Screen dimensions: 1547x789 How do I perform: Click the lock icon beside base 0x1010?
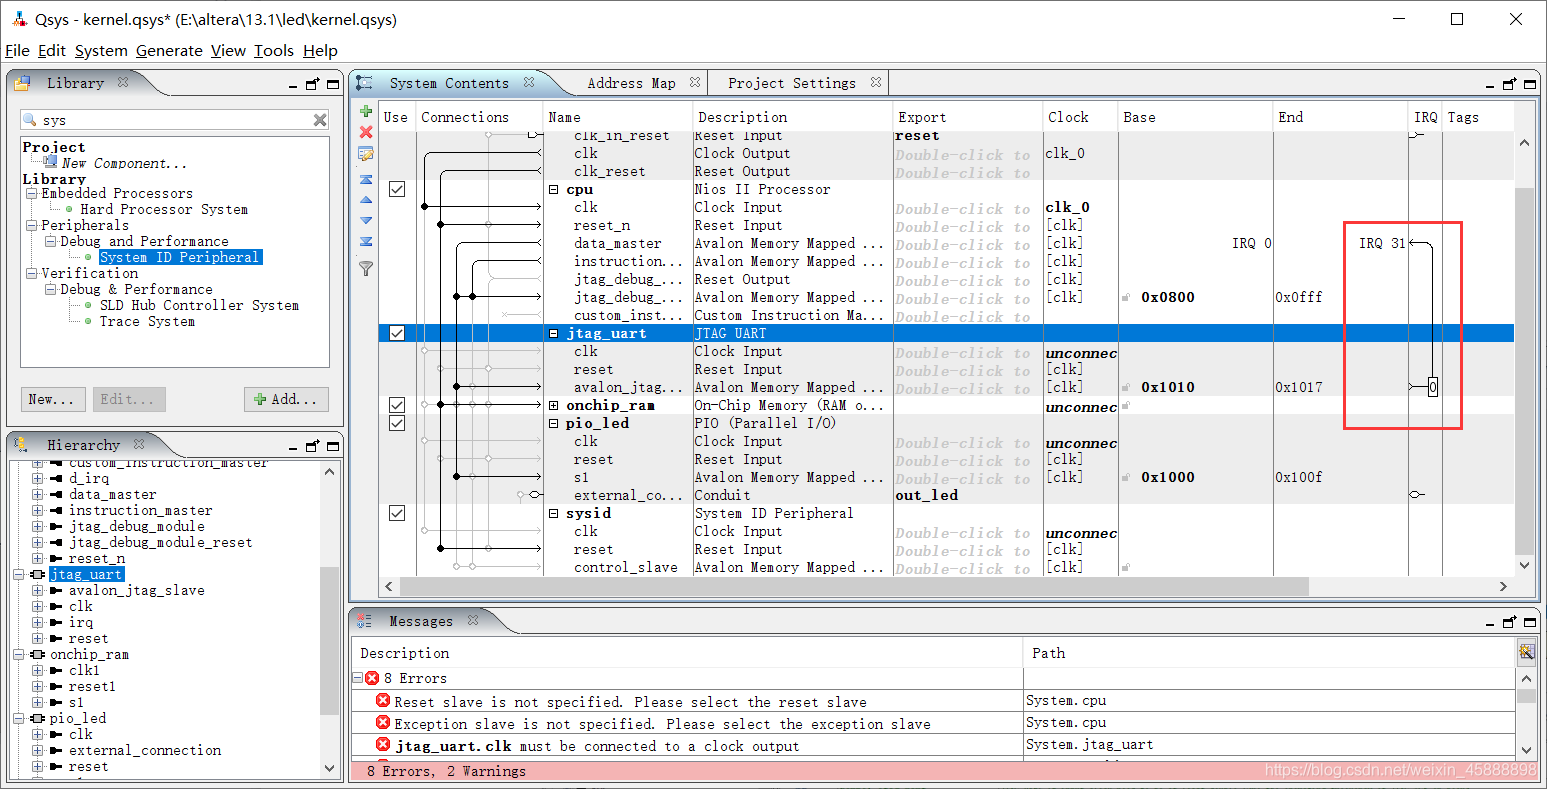click(x=1126, y=387)
